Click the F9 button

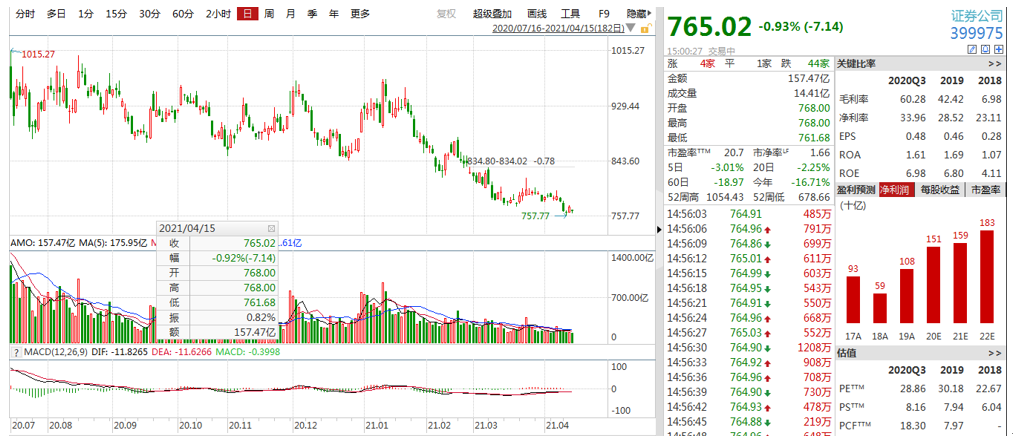click(x=604, y=14)
